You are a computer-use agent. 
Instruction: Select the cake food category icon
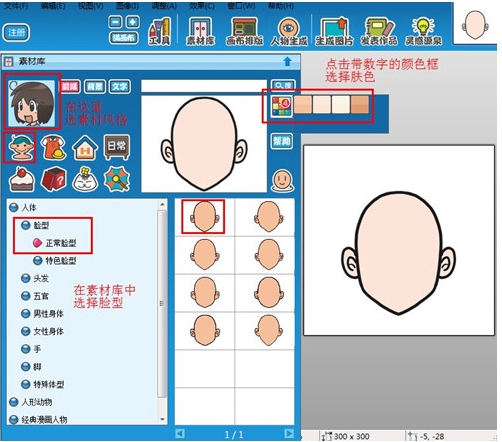(x=22, y=179)
